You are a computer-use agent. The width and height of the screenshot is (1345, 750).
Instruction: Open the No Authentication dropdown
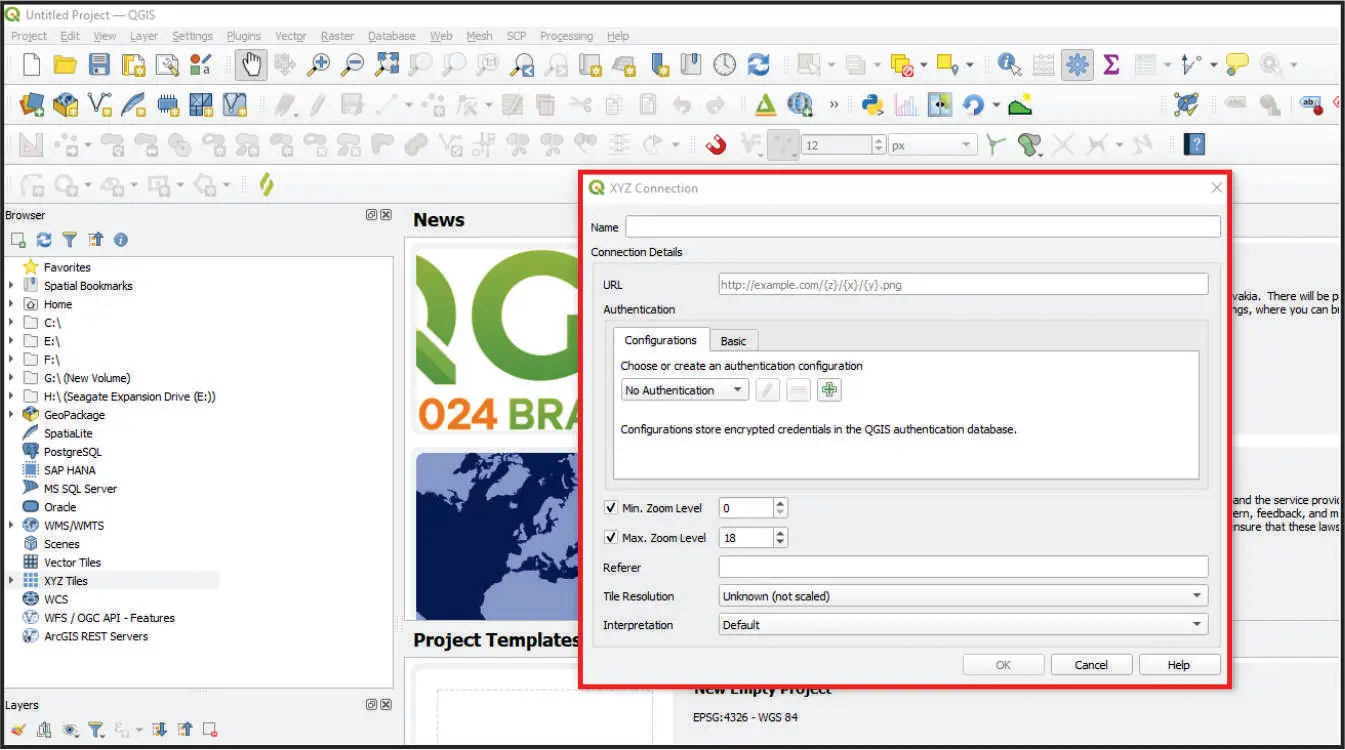684,390
